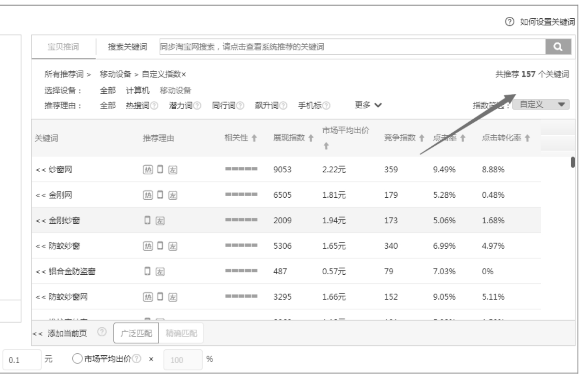
Task: Add keyword 防蚊纱窗 with its << arrows
Action: point(41,246)
